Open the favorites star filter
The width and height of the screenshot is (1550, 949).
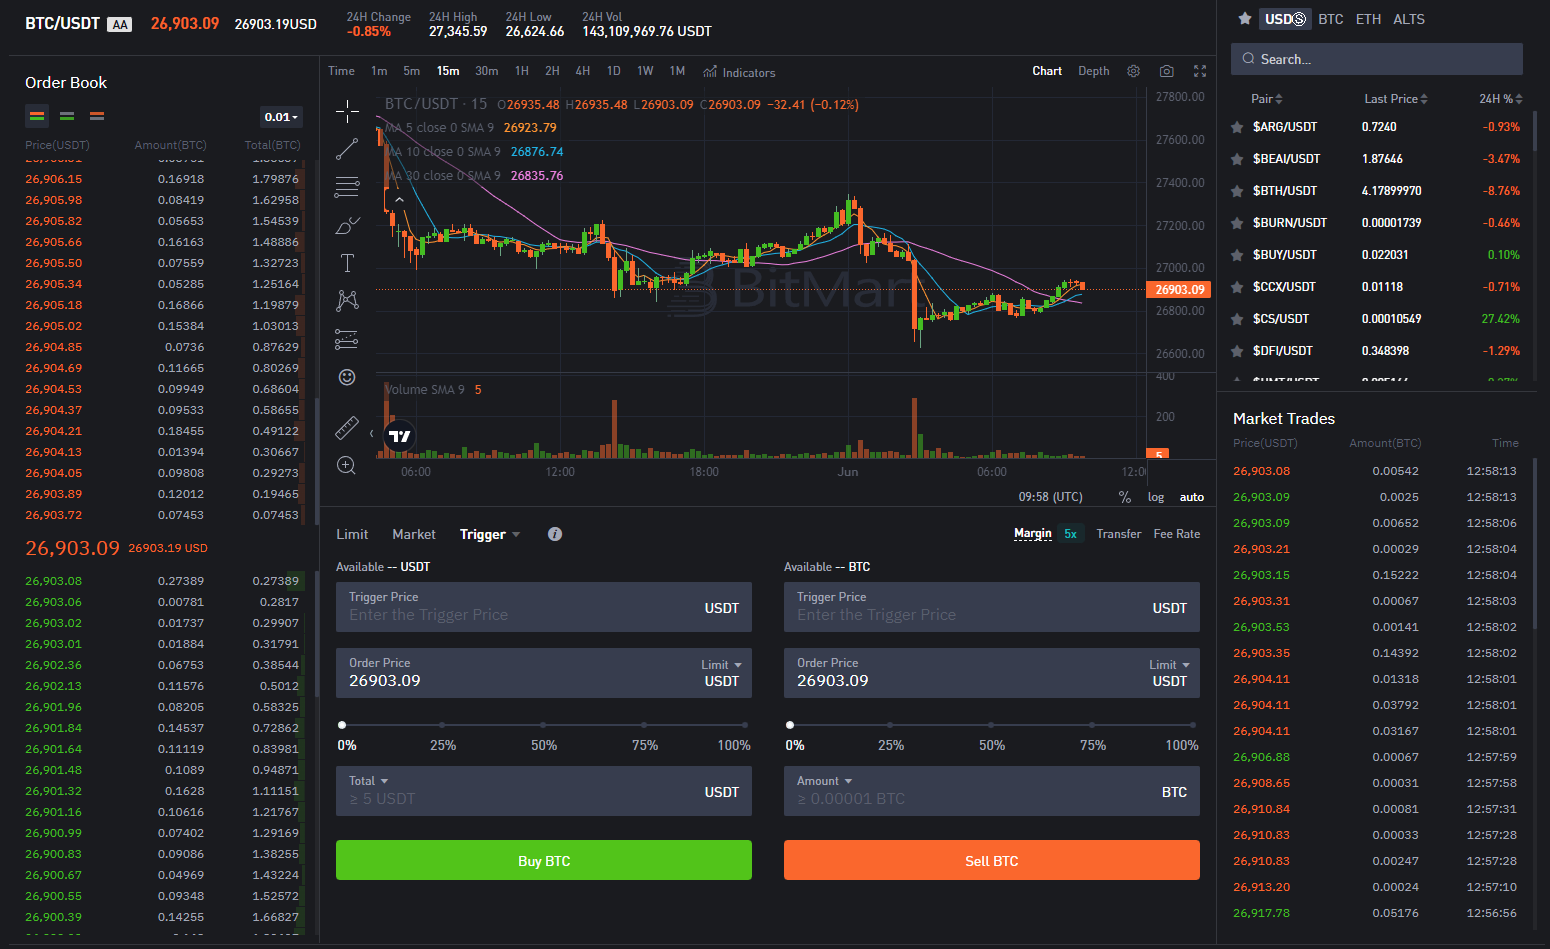(x=1245, y=18)
